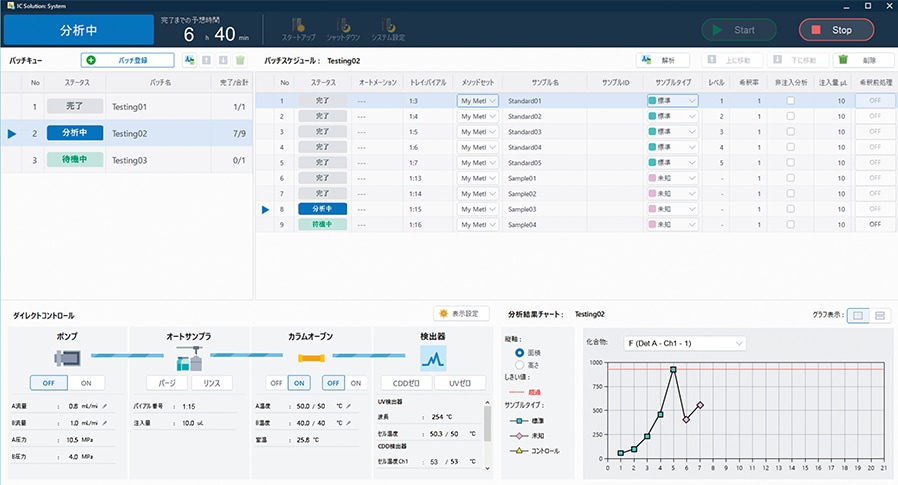Click the スタートアップ (startup) icon

click(x=297, y=24)
